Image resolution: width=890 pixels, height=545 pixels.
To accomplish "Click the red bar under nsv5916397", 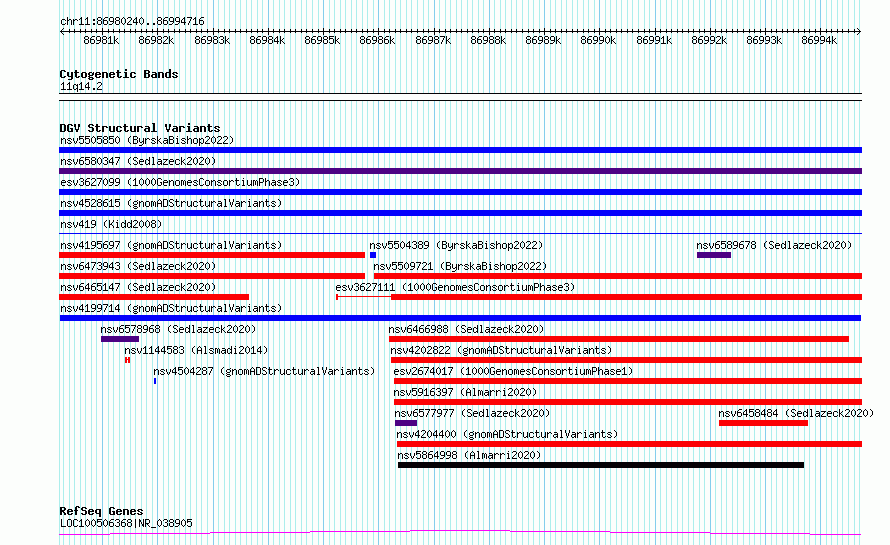I will click(628, 402).
